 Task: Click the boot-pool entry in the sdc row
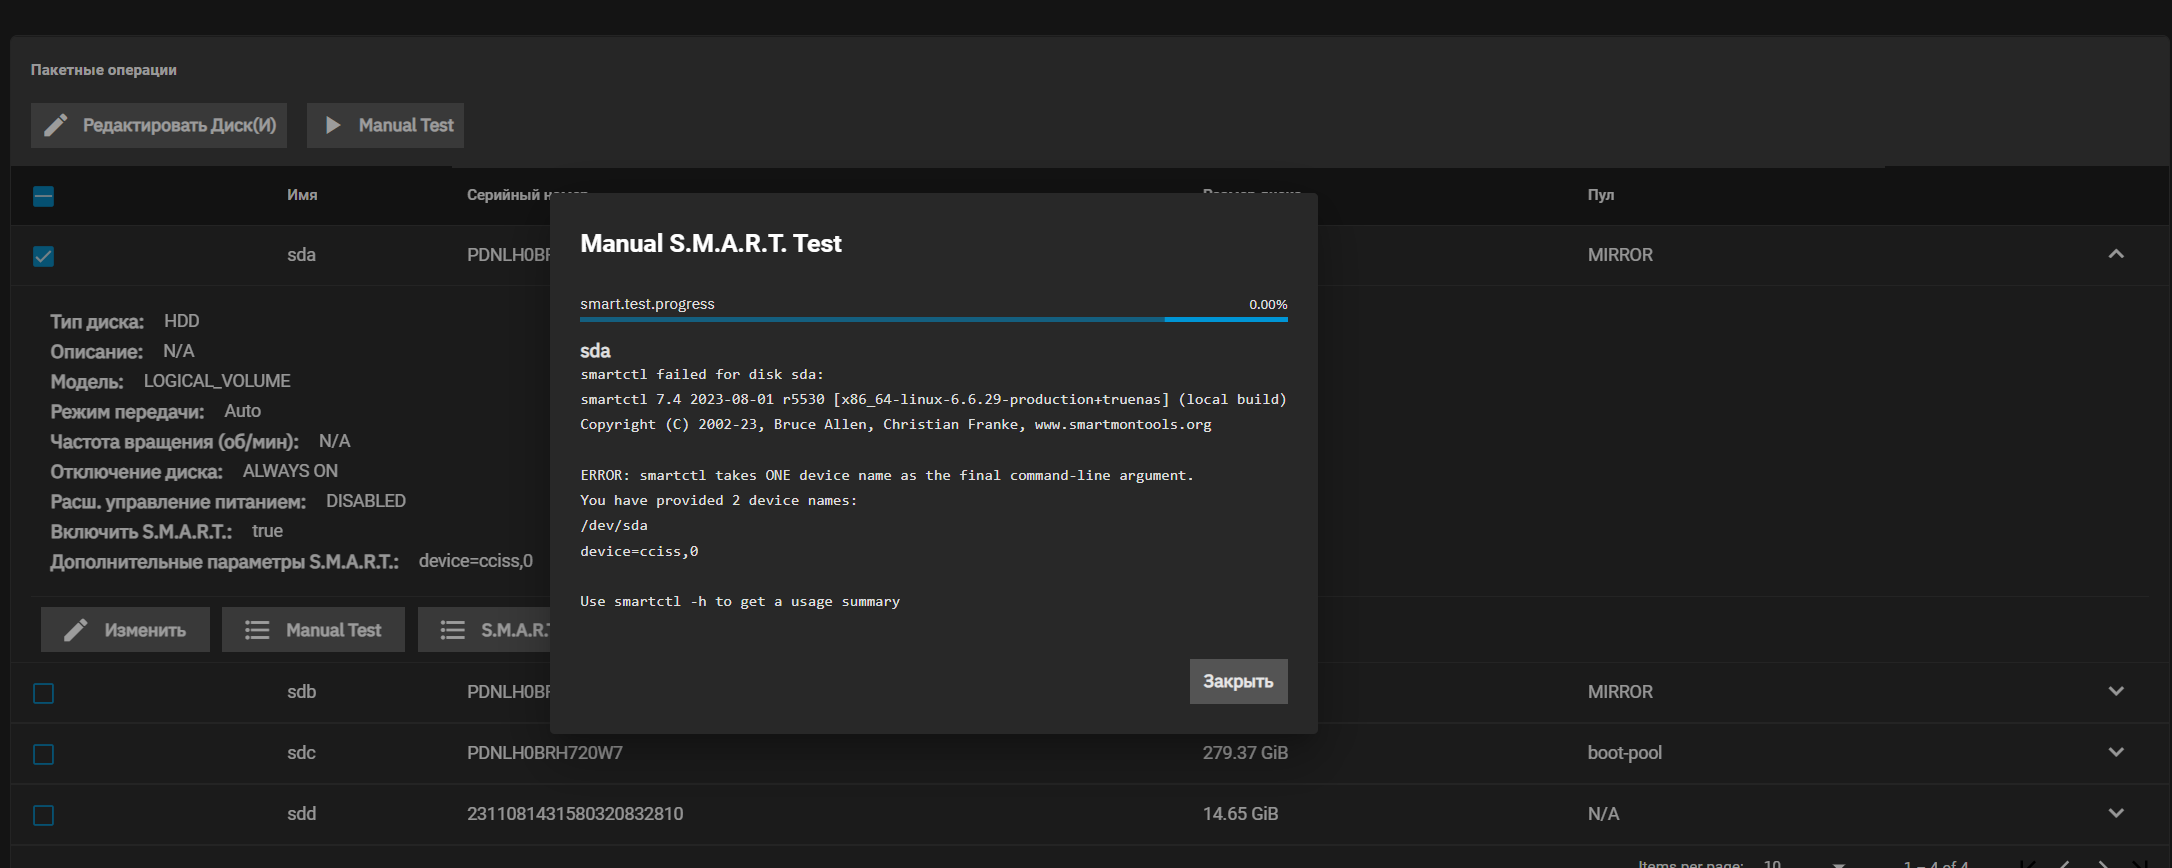click(x=1624, y=753)
